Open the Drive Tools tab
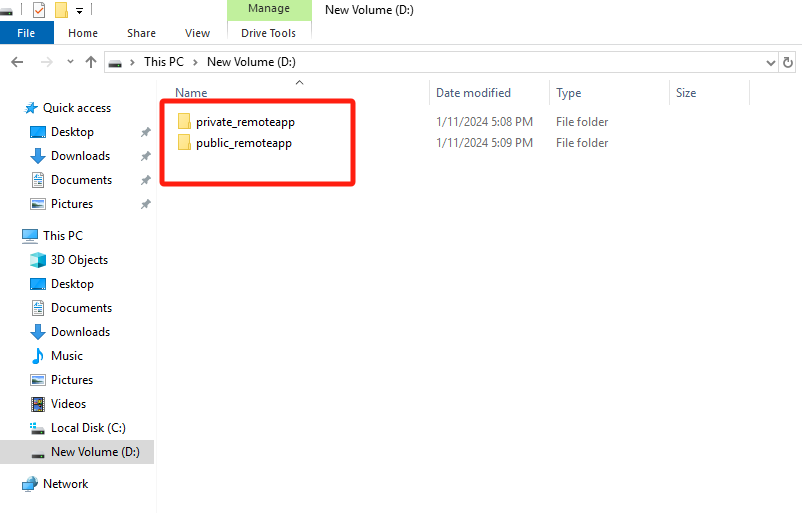The width and height of the screenshot is (802, 513). [268, 33]
